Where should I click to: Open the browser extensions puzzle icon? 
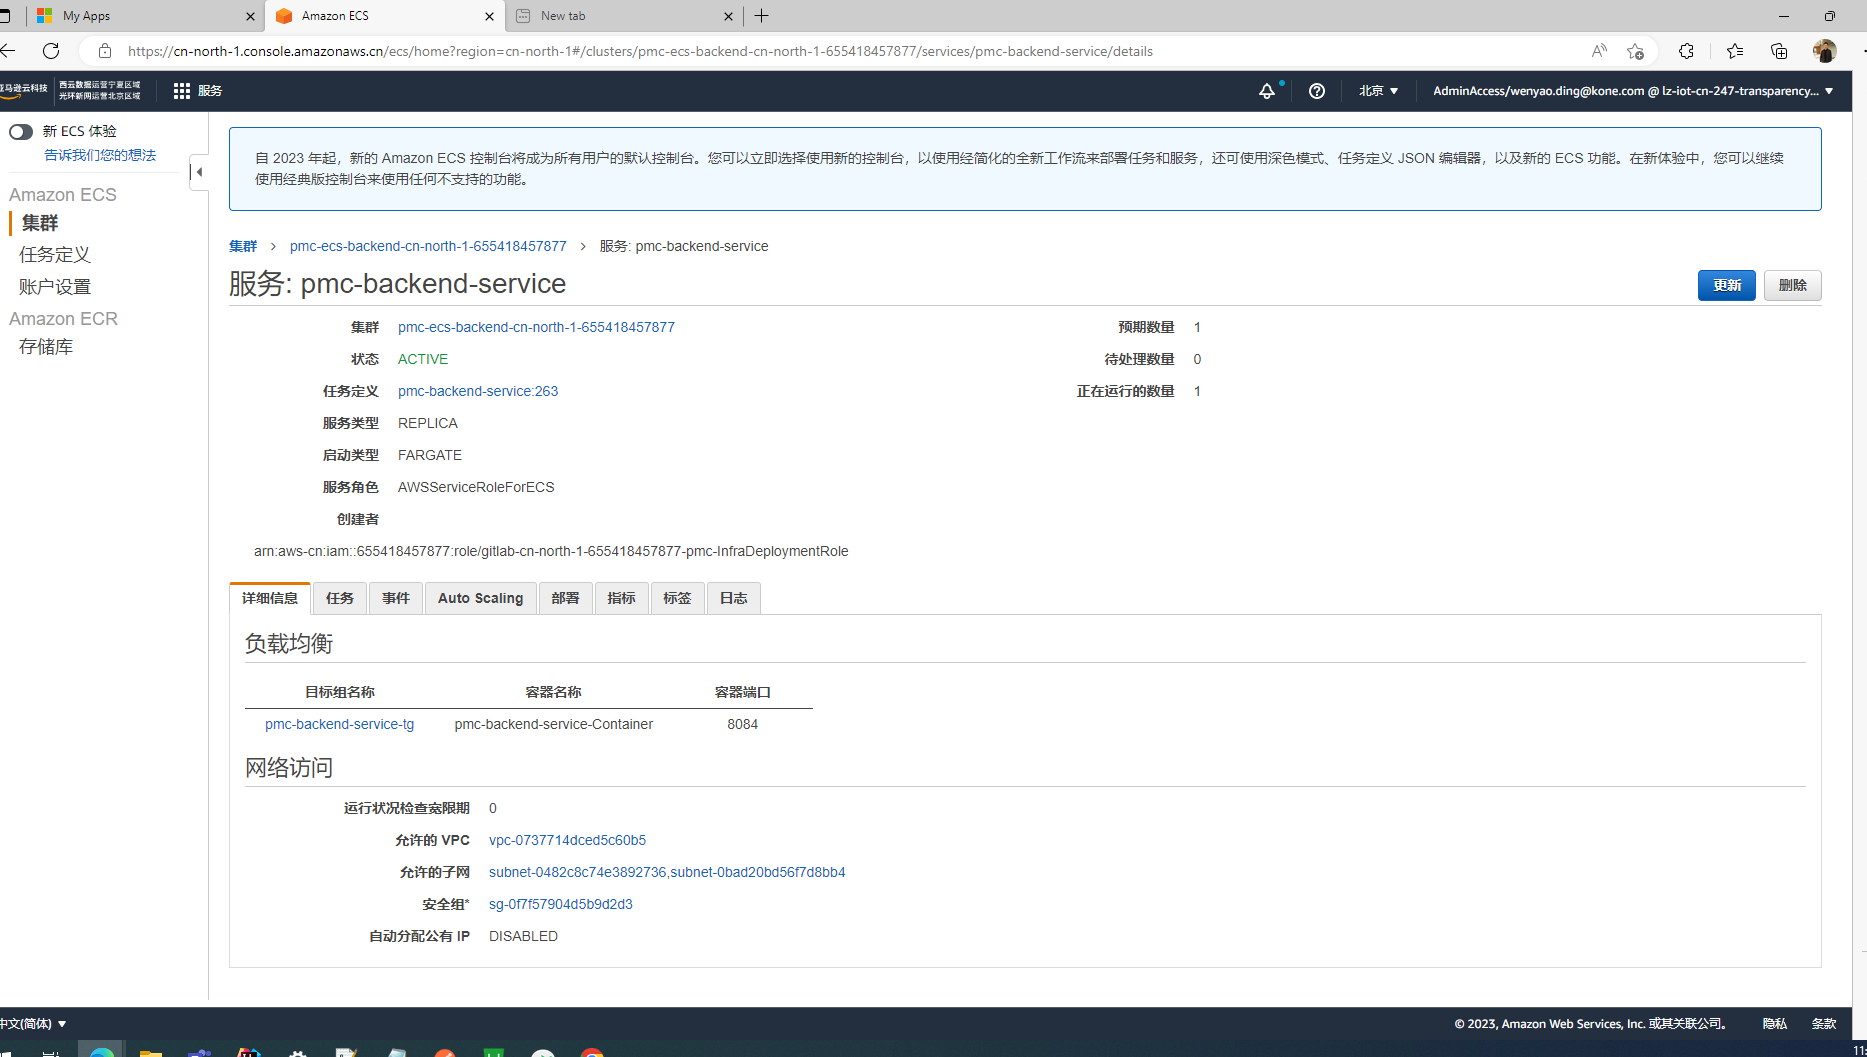pyautogui.click(x=1686, y=51)
